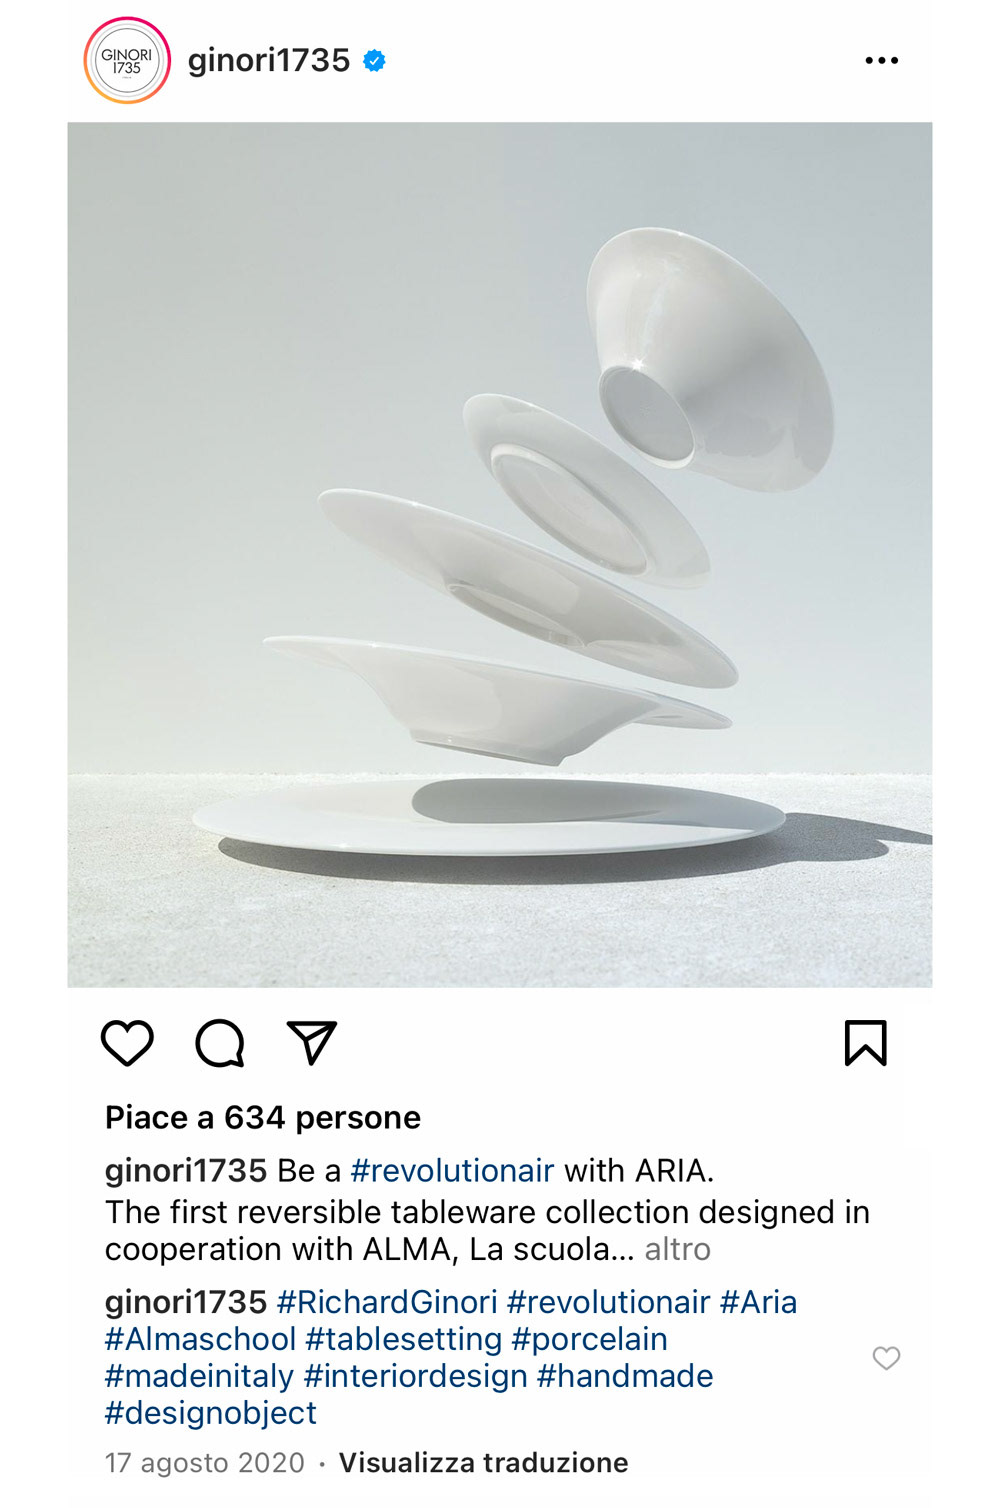Click the blue verified badge

click(374, 61)
